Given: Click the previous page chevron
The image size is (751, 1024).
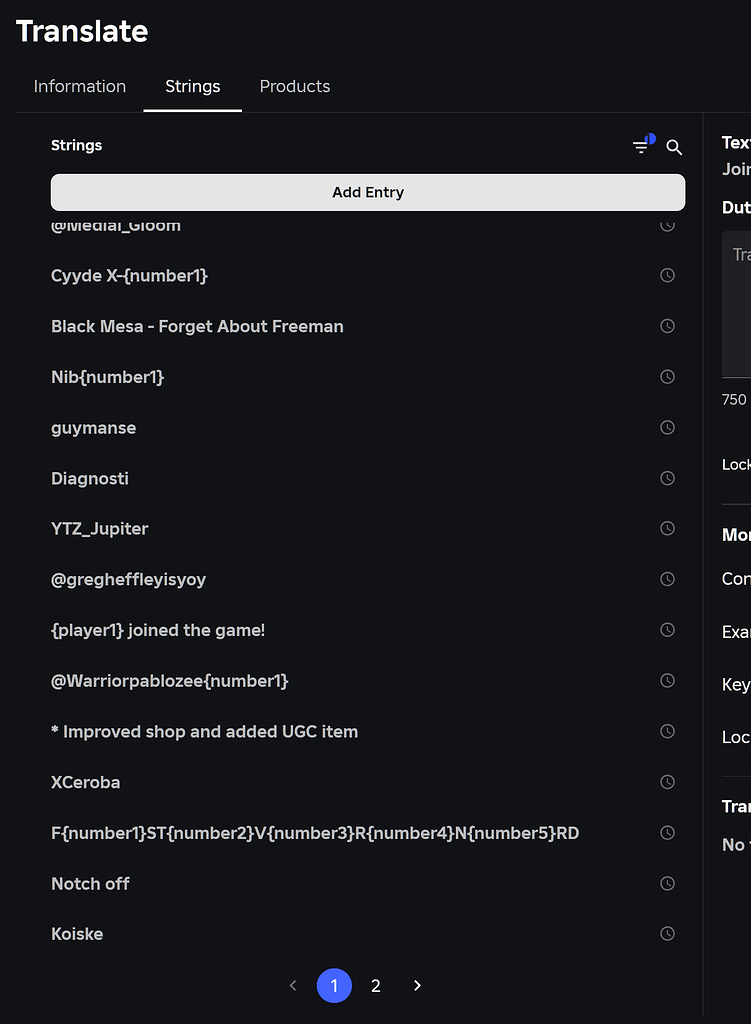Looking at the screenshot, I should tap(292, 985).
